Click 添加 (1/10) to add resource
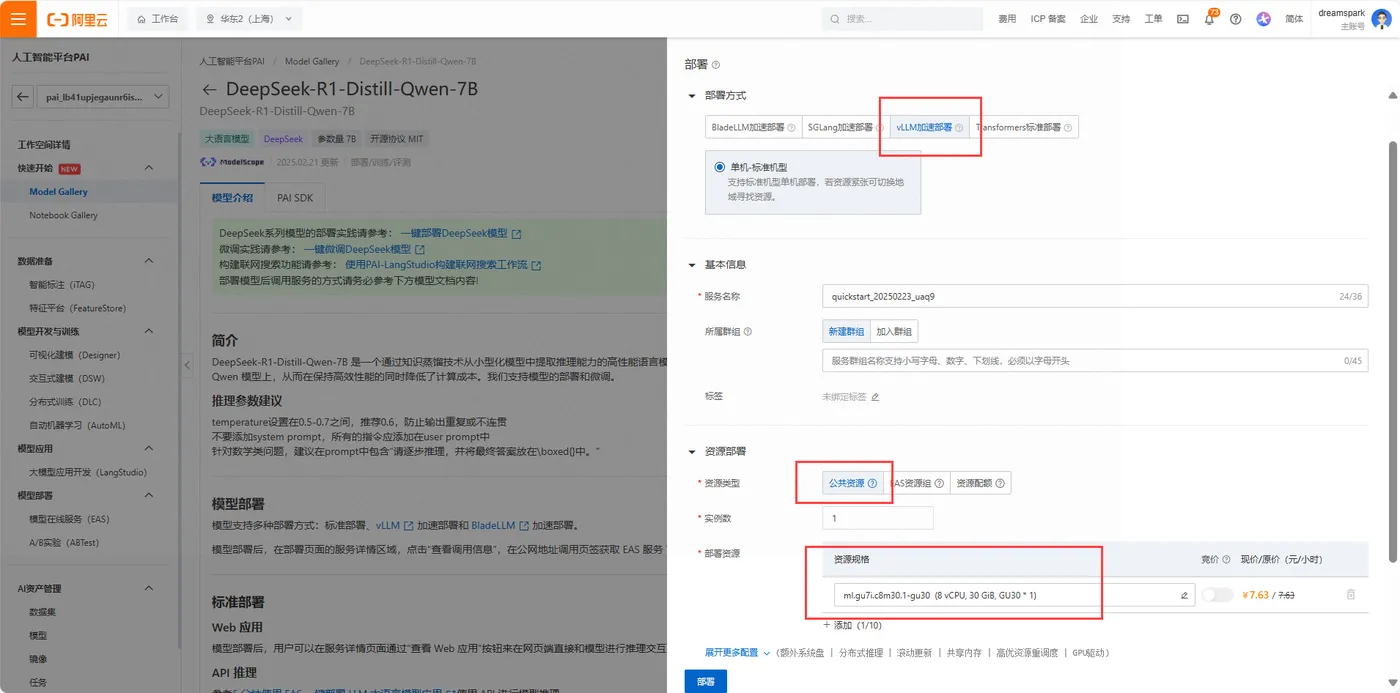 point(852,625)
